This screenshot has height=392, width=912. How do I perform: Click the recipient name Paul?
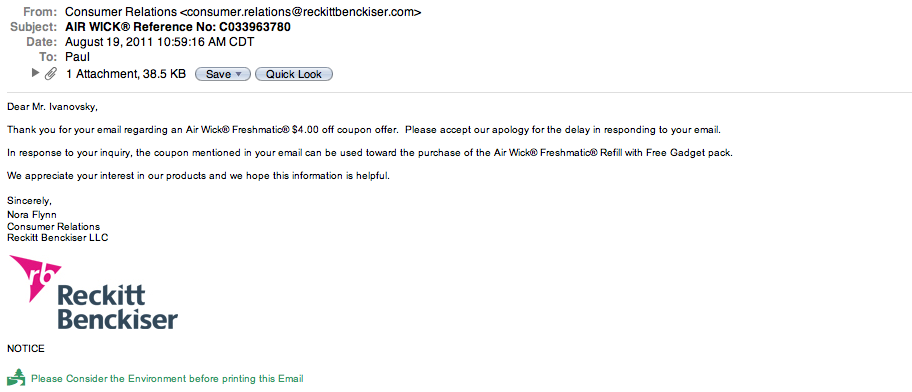77,57
